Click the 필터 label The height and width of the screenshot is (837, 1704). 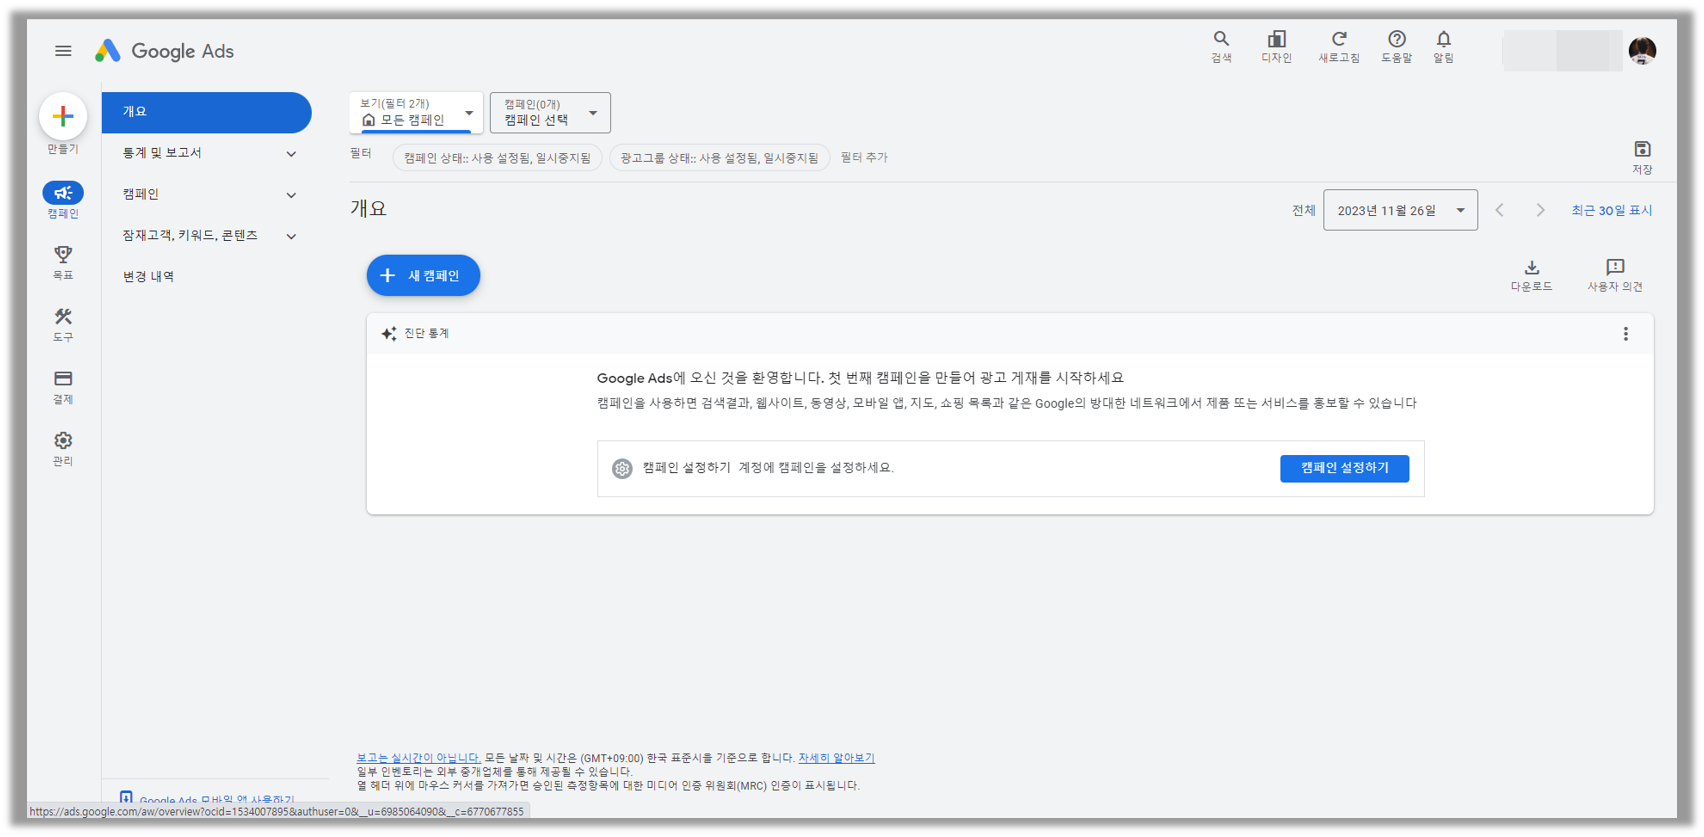361,153
